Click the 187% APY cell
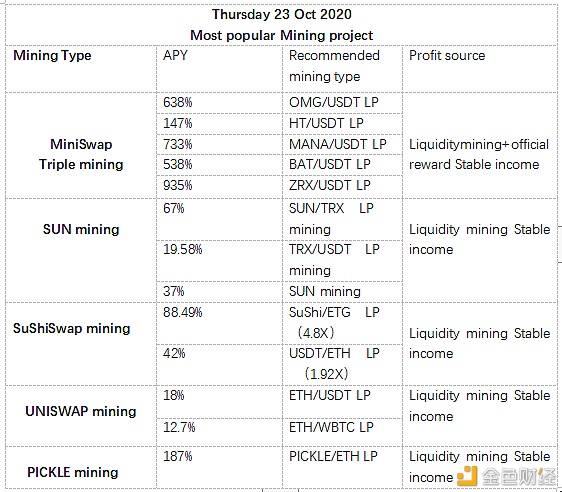Screen dimensions: 562x492 point(219,467)
